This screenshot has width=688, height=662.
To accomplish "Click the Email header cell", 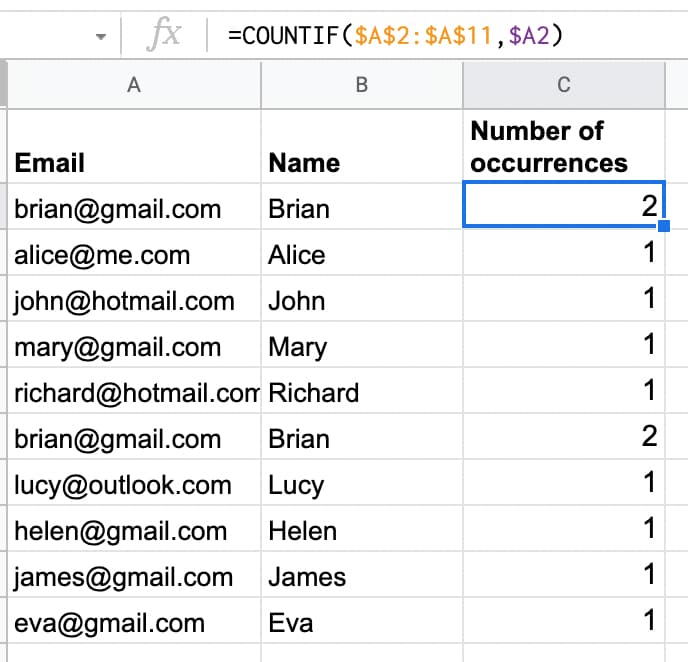I will click(x=134, y=146).
